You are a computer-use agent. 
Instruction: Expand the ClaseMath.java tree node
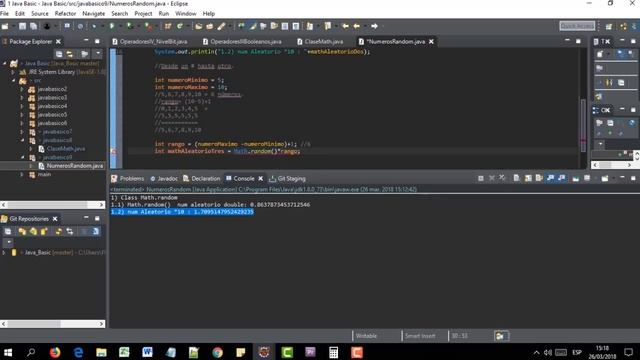31,149
